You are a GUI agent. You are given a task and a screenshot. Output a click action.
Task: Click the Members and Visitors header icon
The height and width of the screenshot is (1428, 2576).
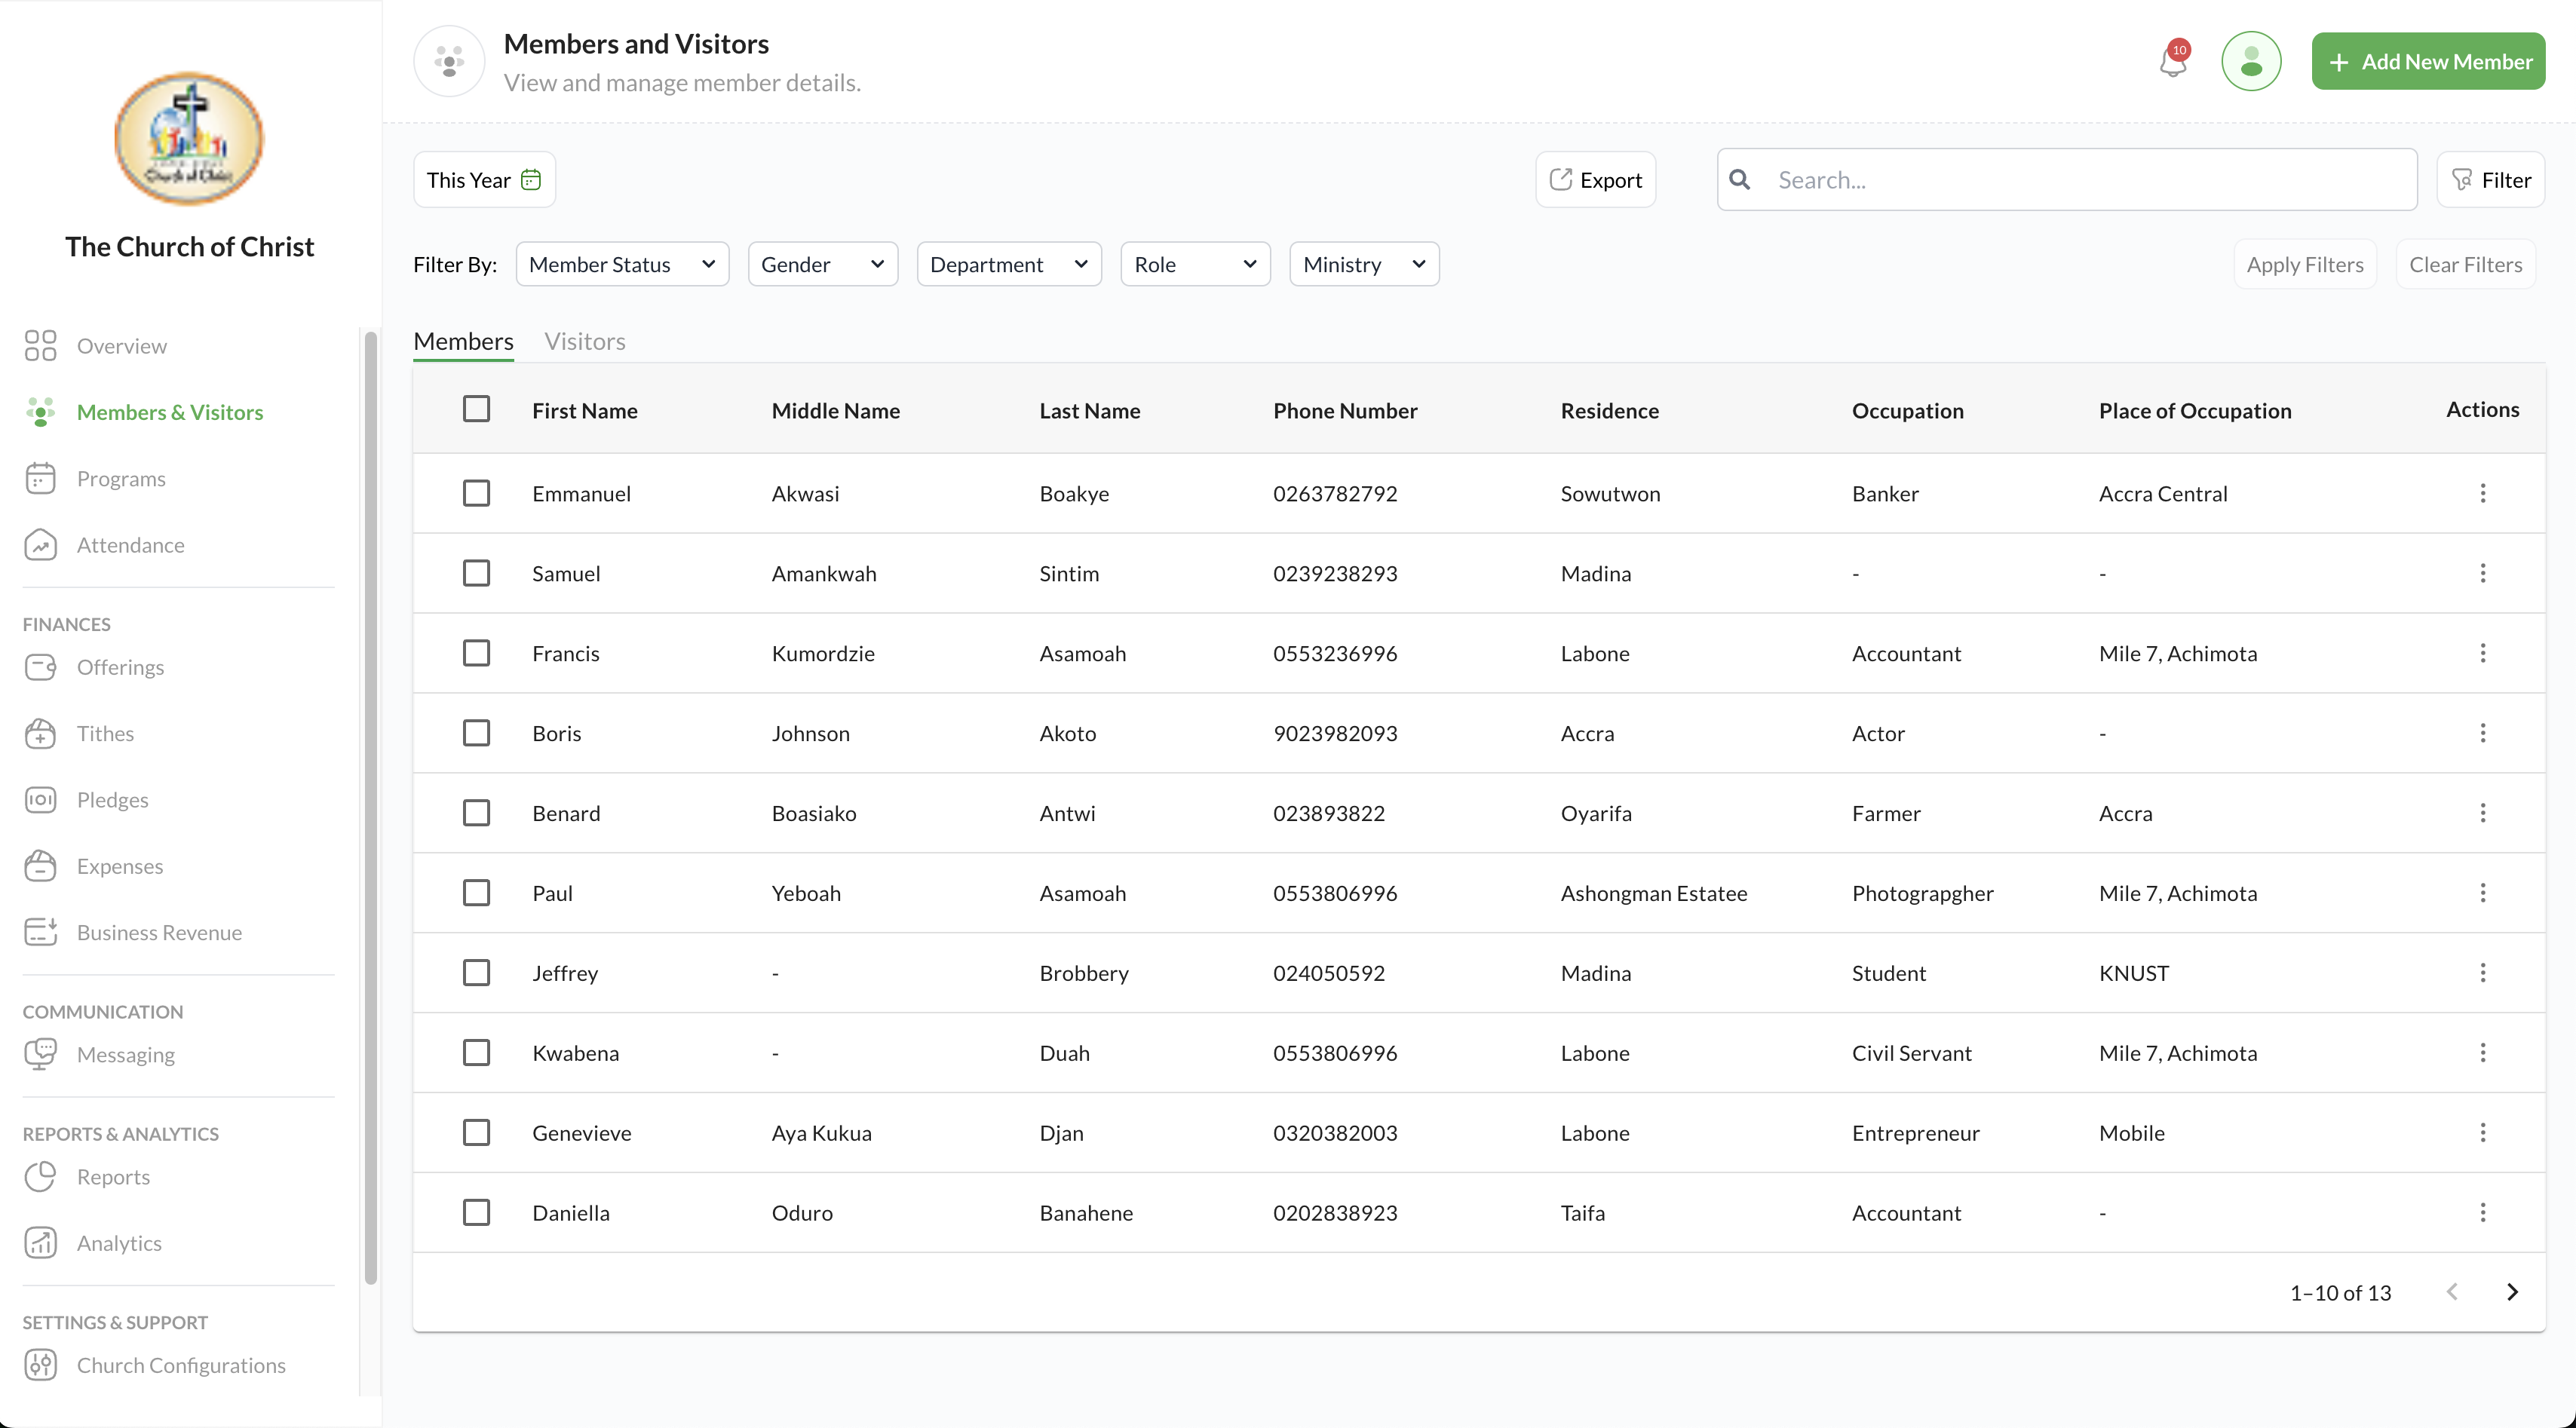(449, 61)
